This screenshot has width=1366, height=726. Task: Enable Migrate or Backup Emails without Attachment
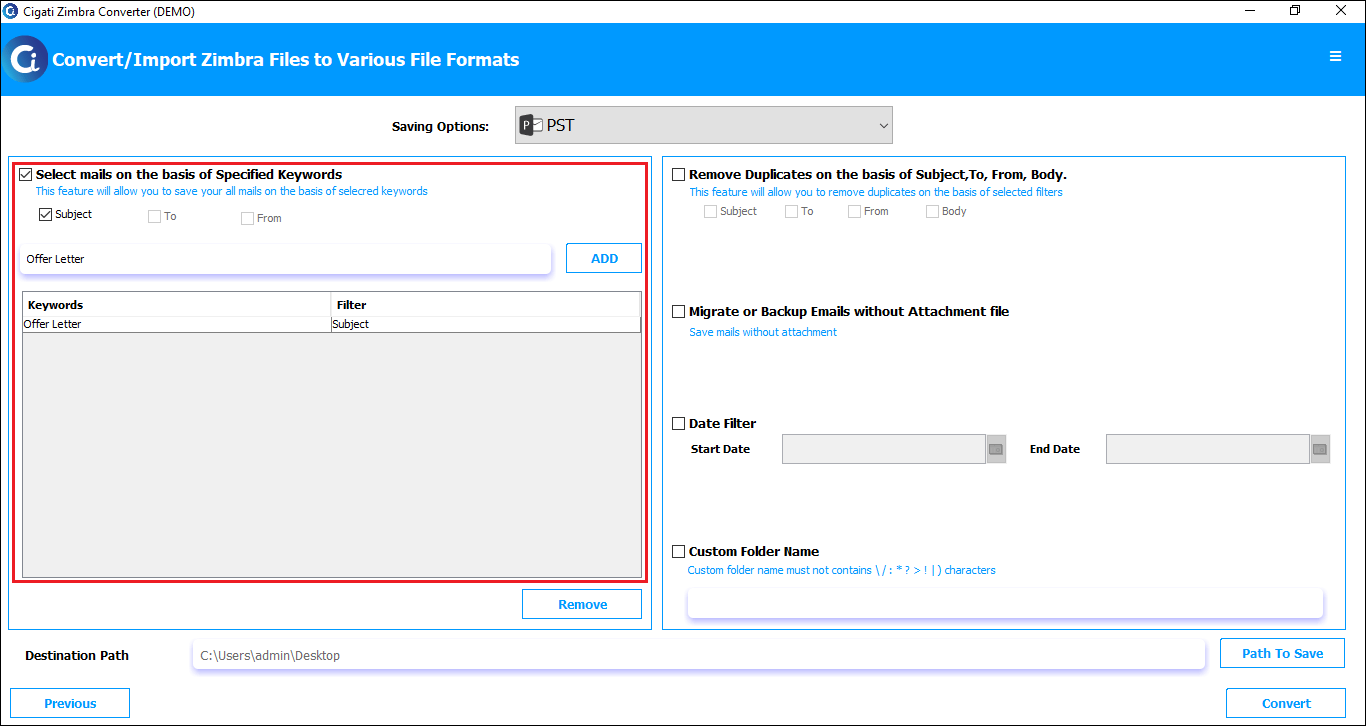click(x=679, y=312)
